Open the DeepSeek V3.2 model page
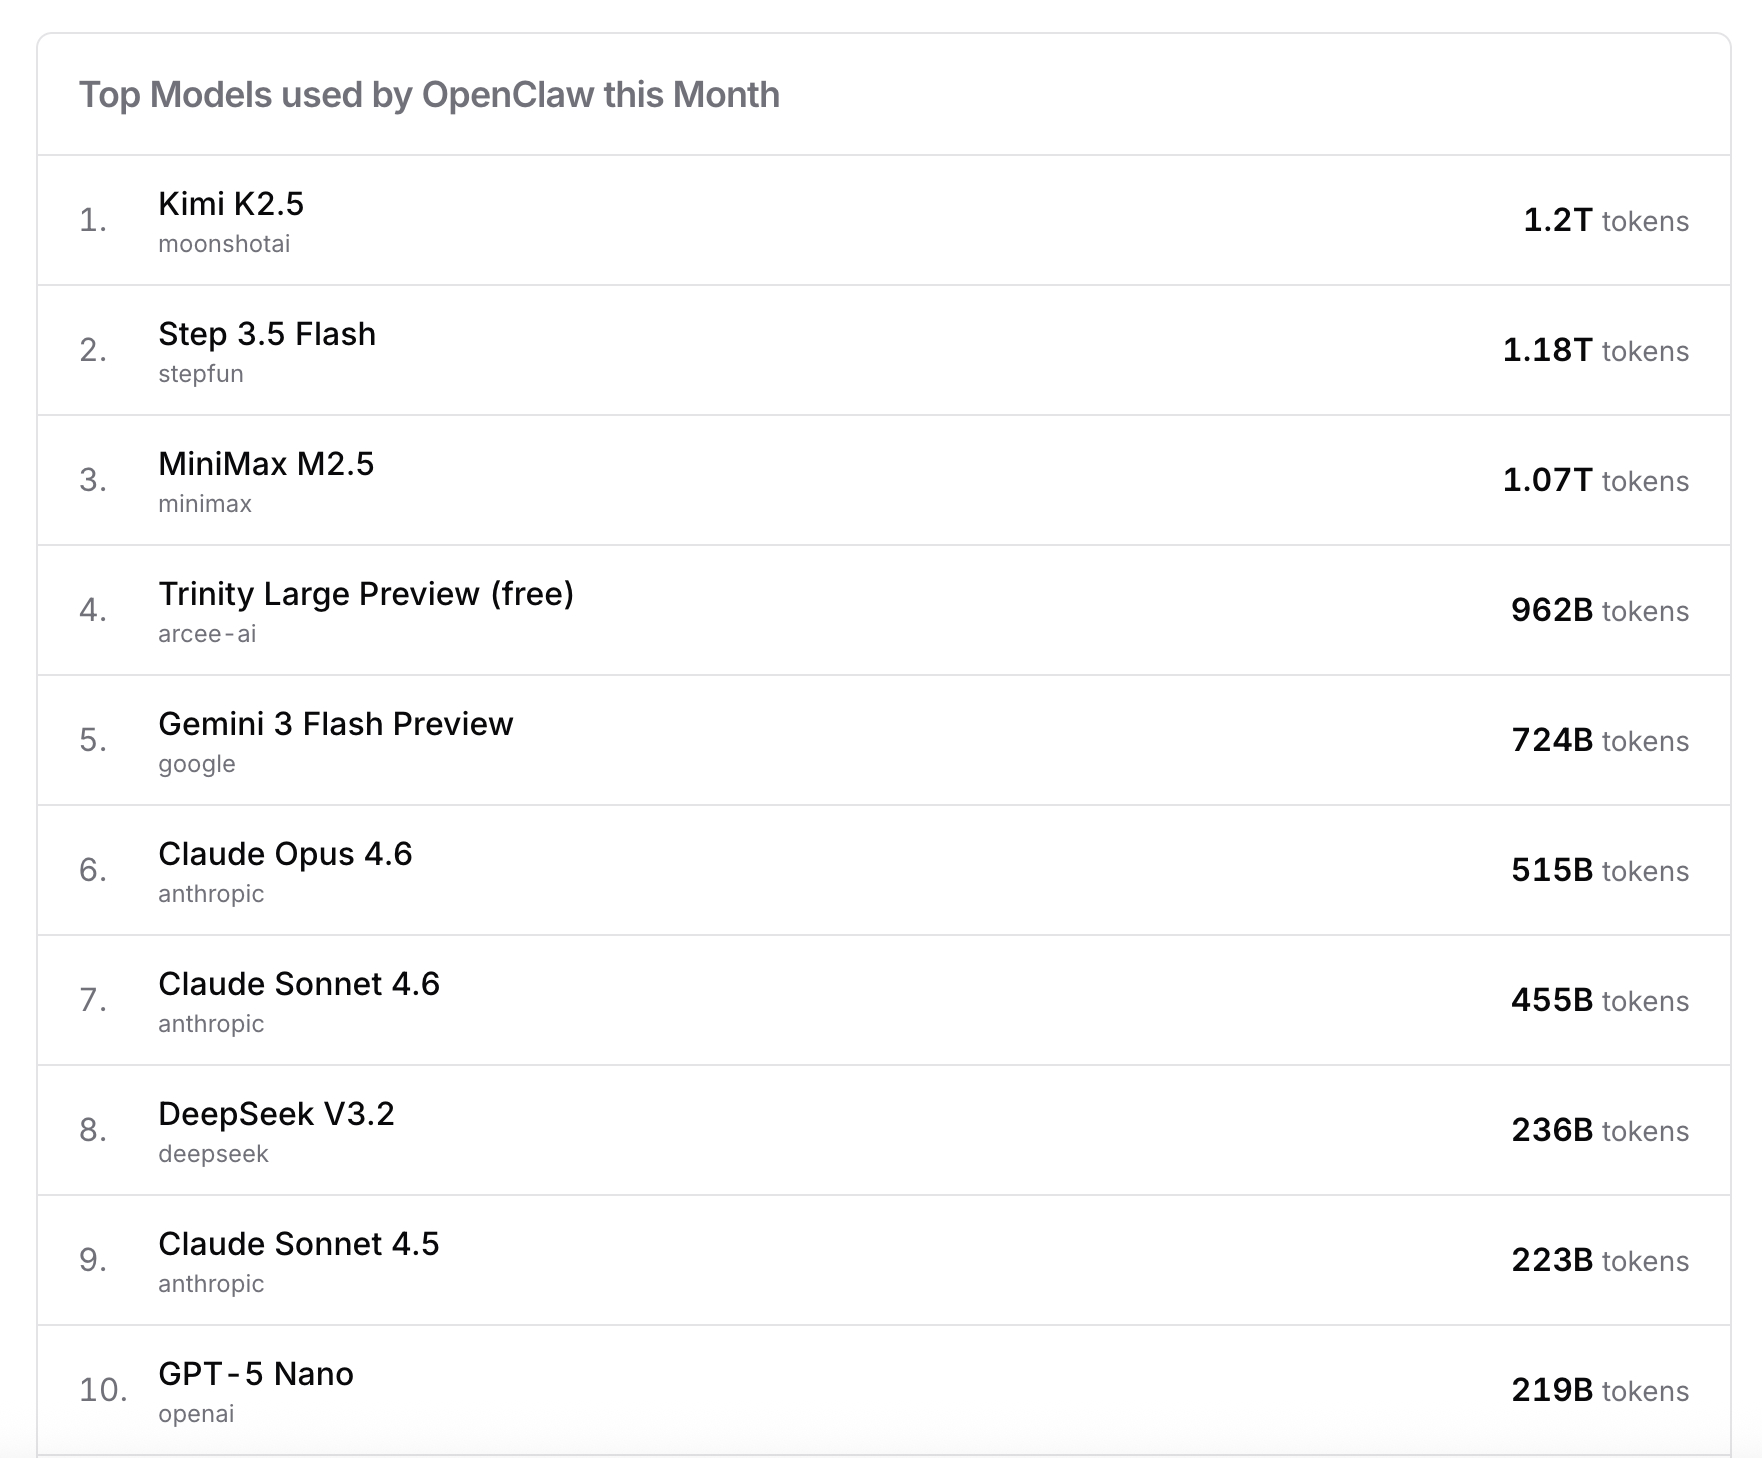This screenshot has height=1458, width=1762. [277, 1114]
